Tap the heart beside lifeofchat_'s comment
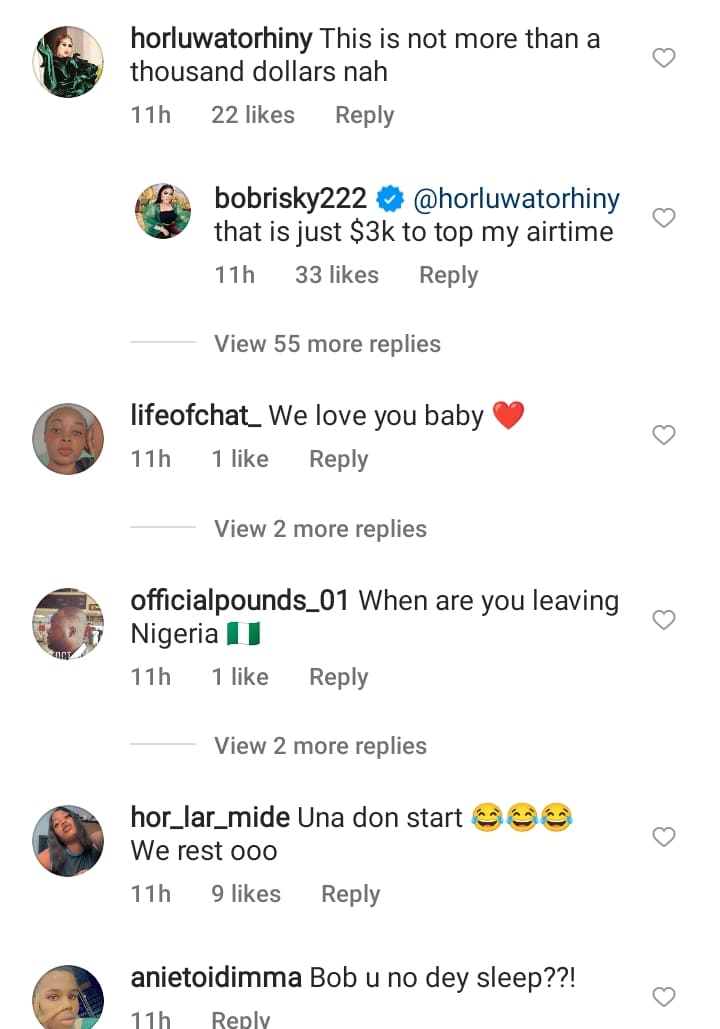Screen dimensions: 720x1029 (x=664, y=435)
